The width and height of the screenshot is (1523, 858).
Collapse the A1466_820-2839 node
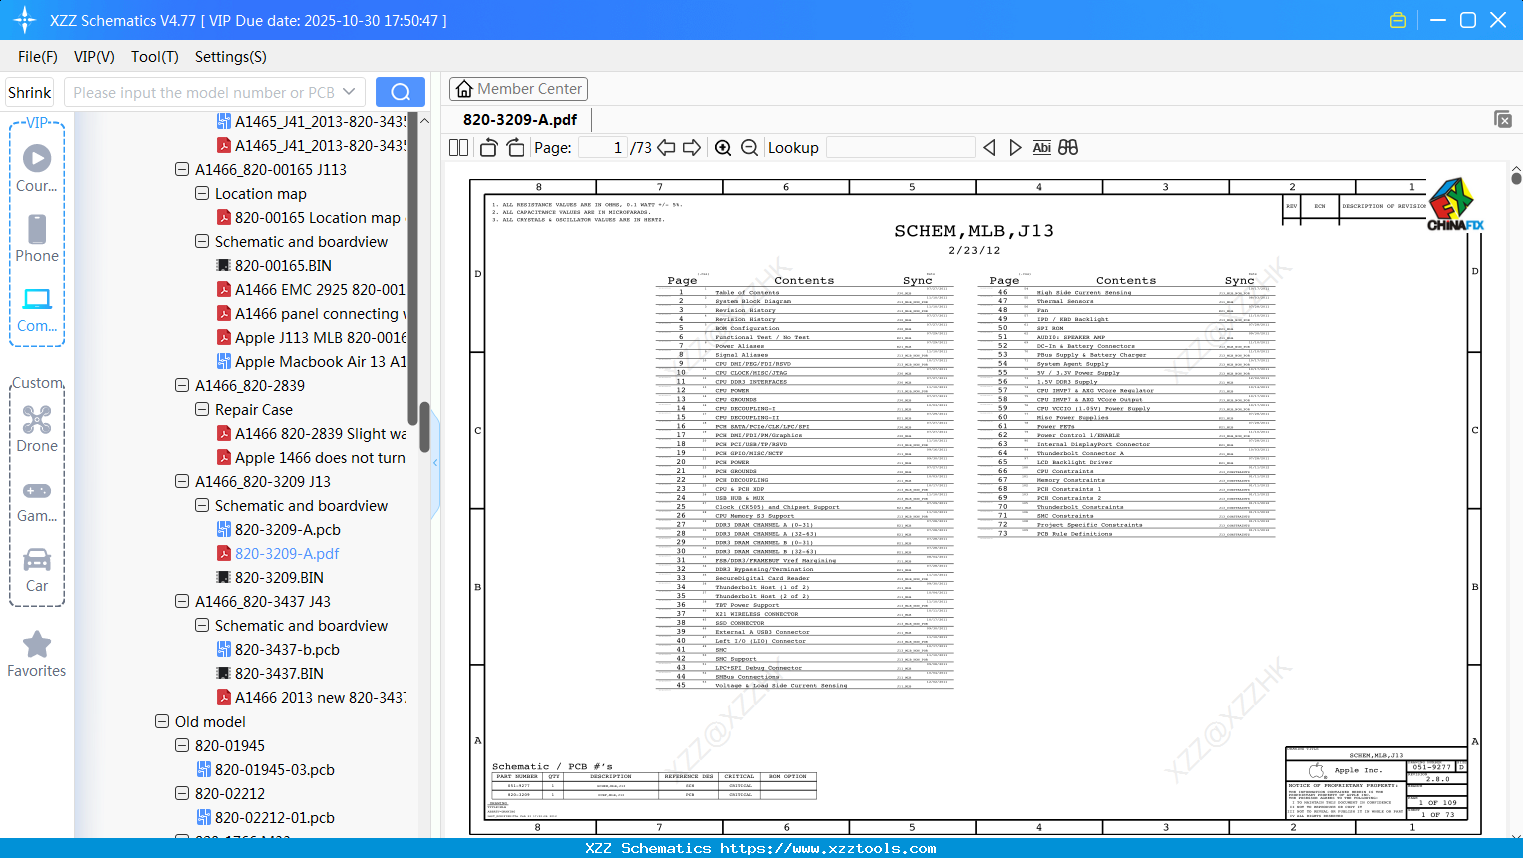[x=182, y=385]
